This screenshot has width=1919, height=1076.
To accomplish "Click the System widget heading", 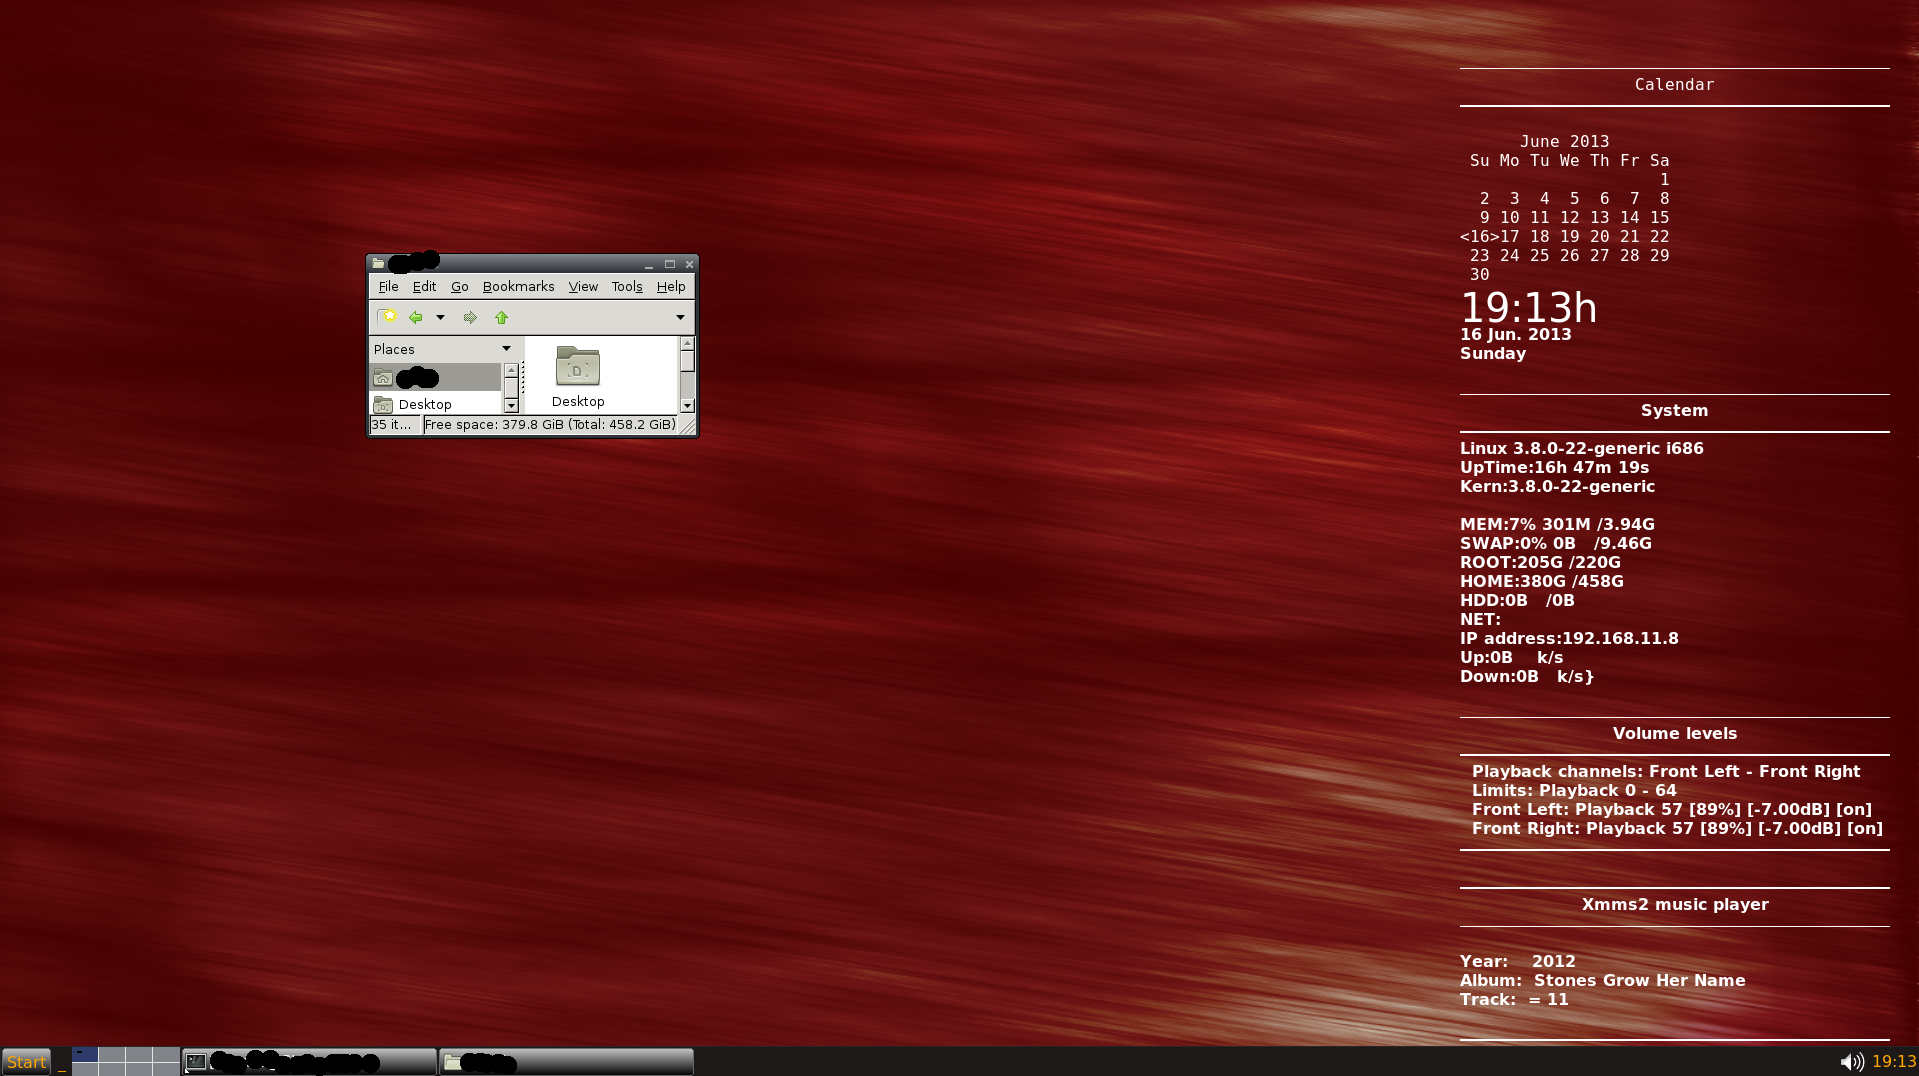I will click(x=1674, y=411).
